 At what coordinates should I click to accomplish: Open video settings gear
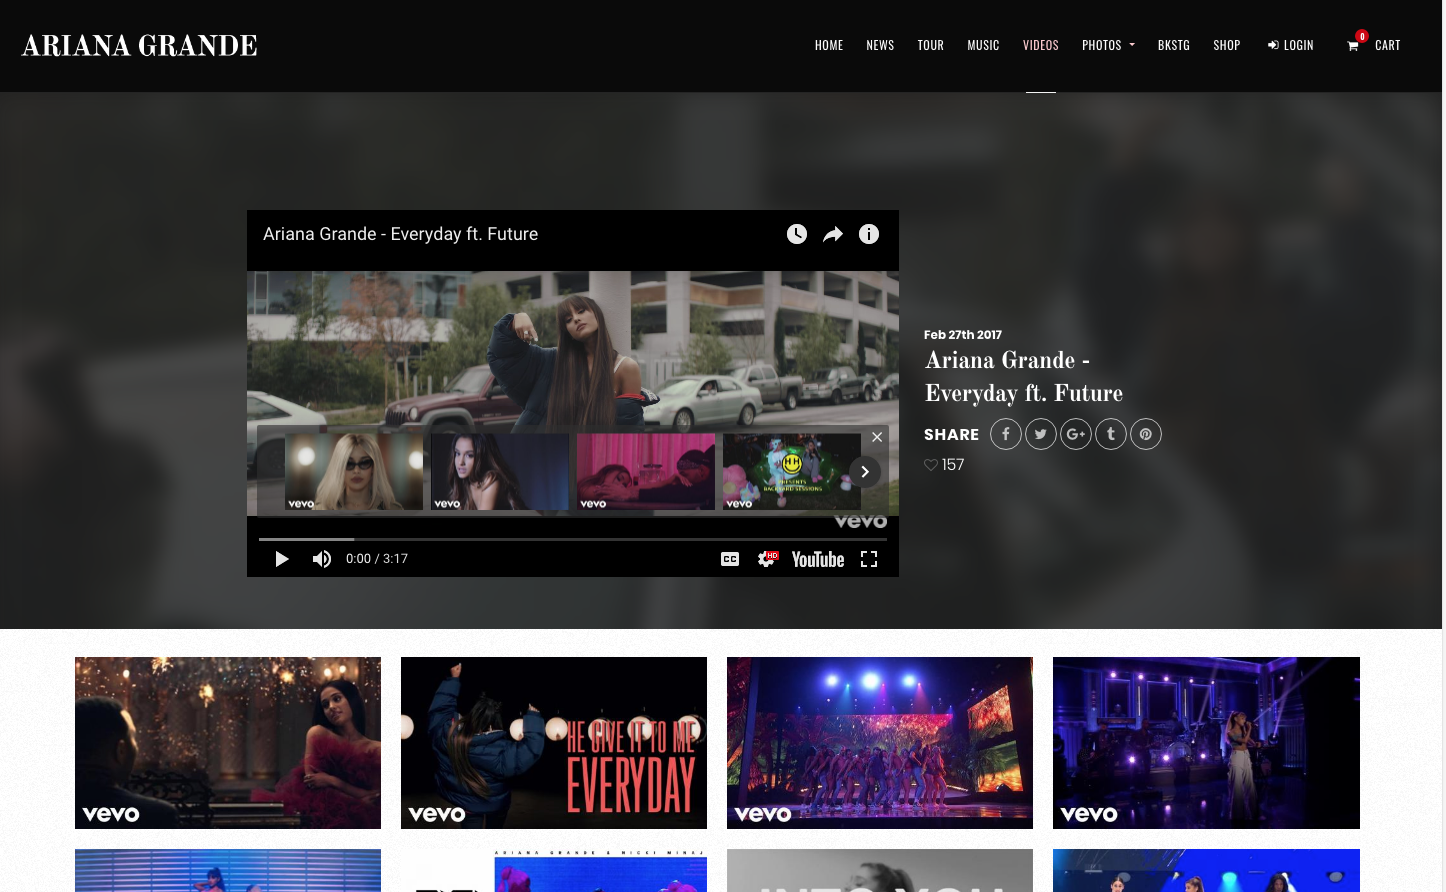click(x=767, y=559)
